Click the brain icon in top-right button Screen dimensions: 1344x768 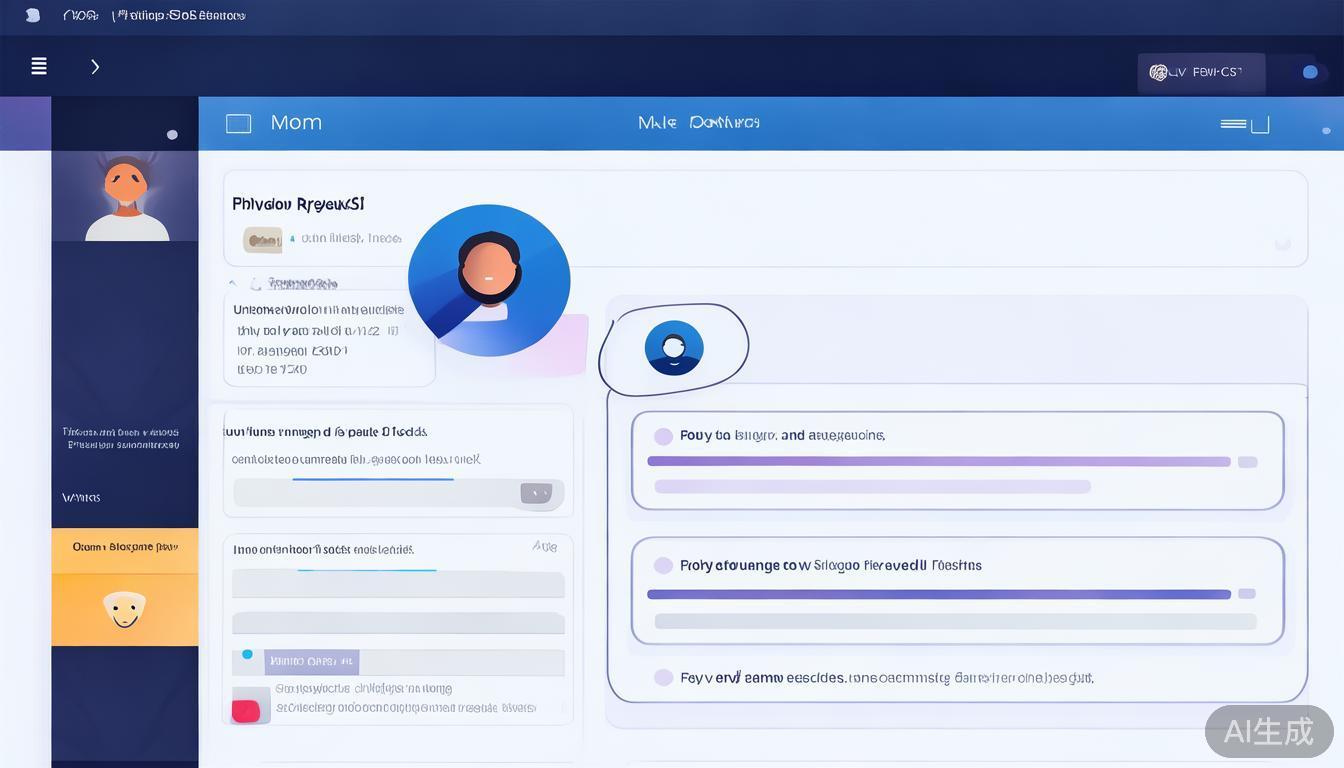(x=1158, y=72)
